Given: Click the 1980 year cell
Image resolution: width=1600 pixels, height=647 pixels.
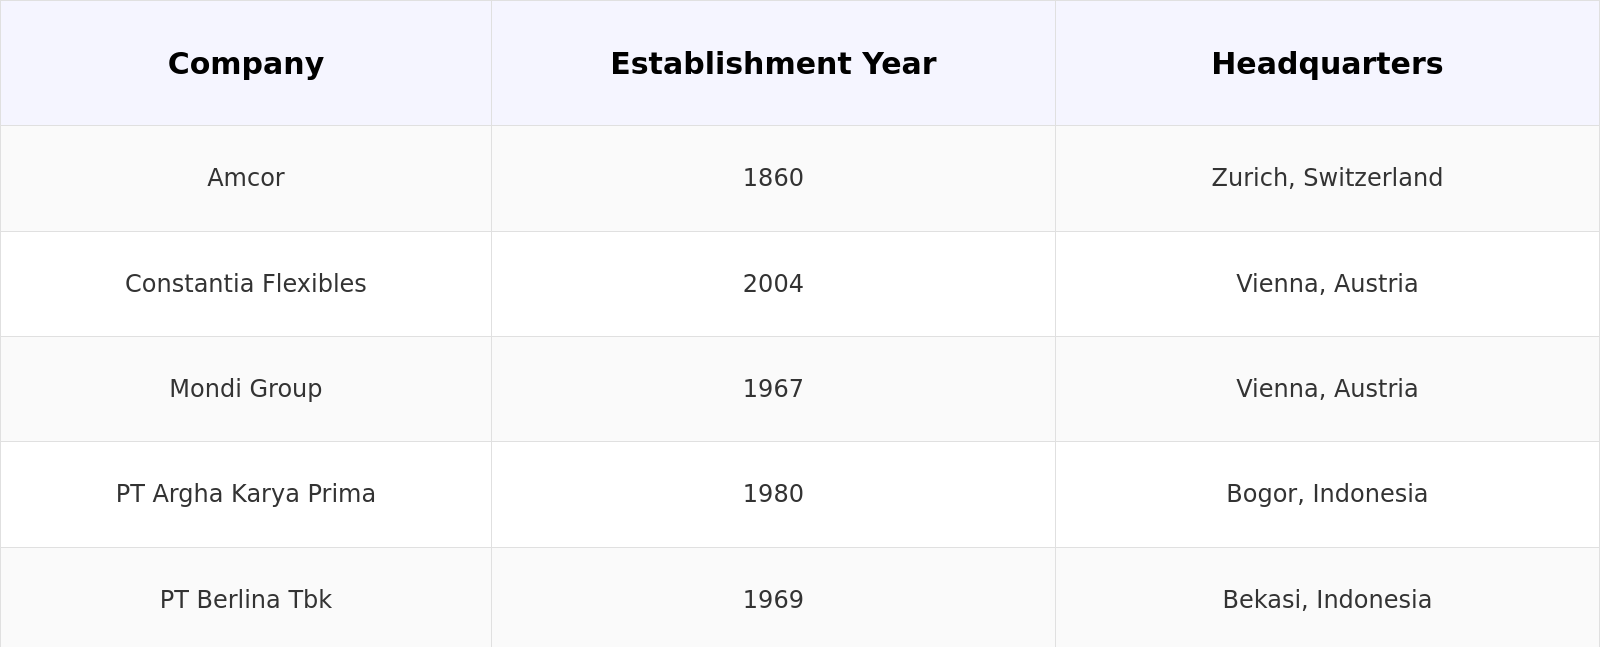Looking at the screenshot, I should click(x=773, y=494).
